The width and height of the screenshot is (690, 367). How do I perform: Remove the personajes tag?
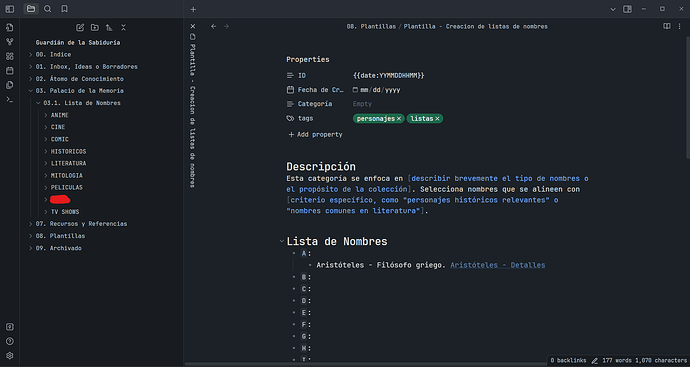point(399,119)
